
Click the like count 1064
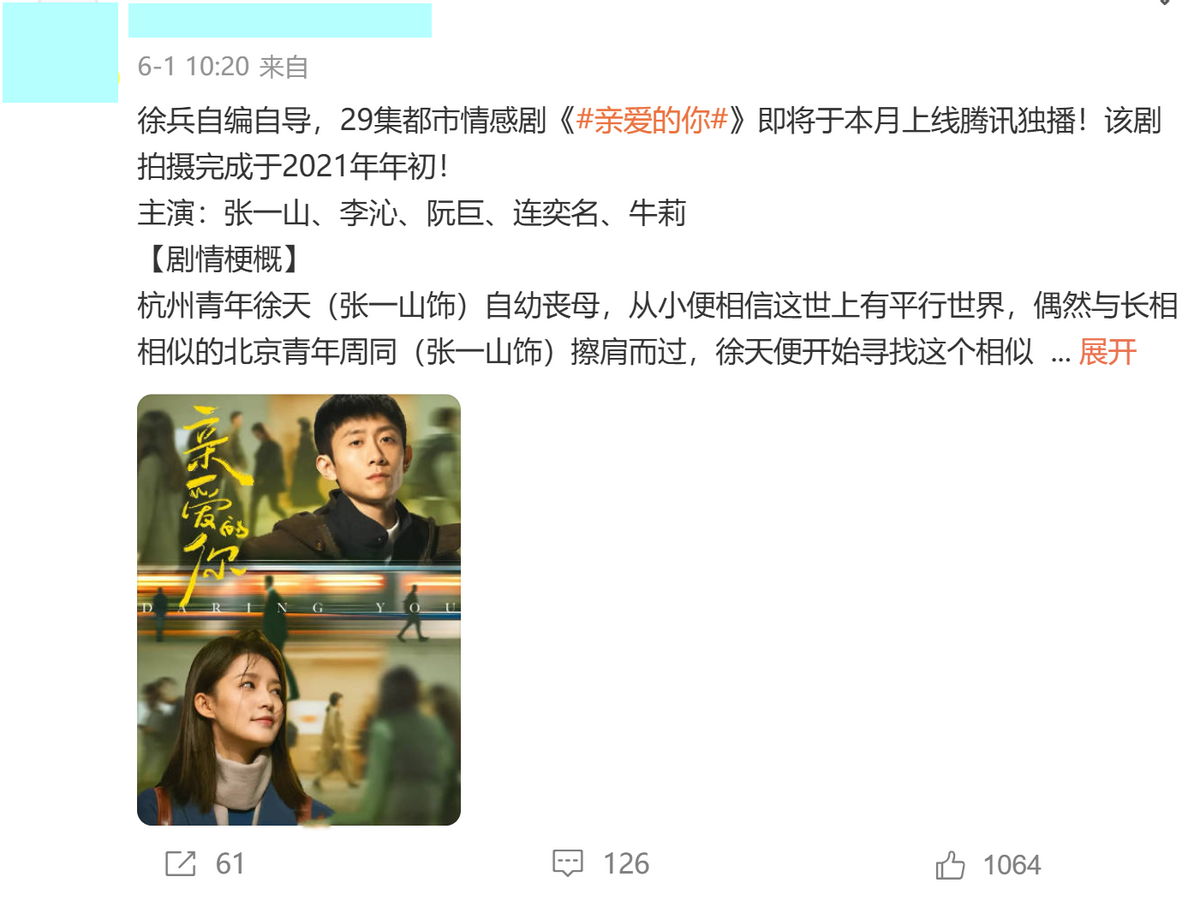tap(1012, 865)
